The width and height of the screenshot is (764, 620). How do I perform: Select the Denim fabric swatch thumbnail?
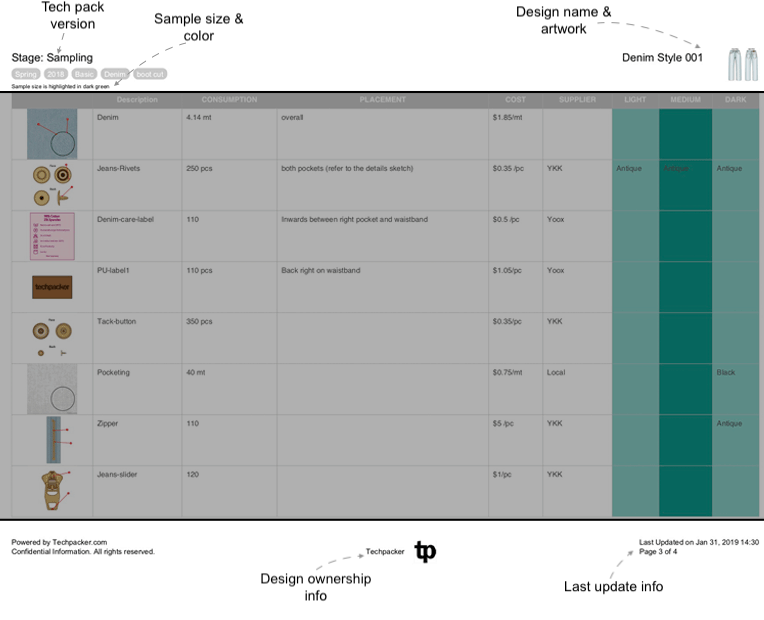[x=52, y=134]
